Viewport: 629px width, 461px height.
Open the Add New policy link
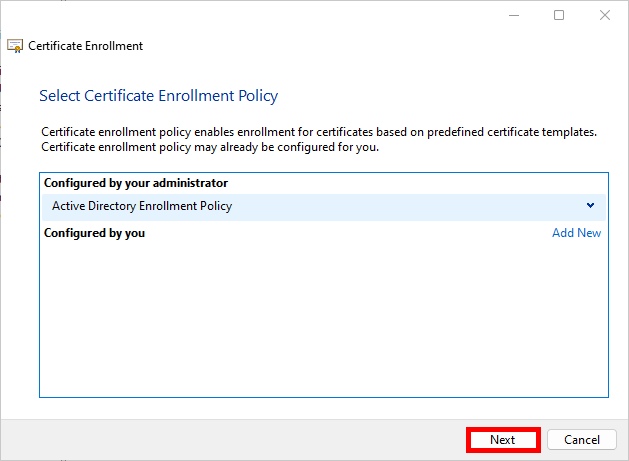pos(576,233)
